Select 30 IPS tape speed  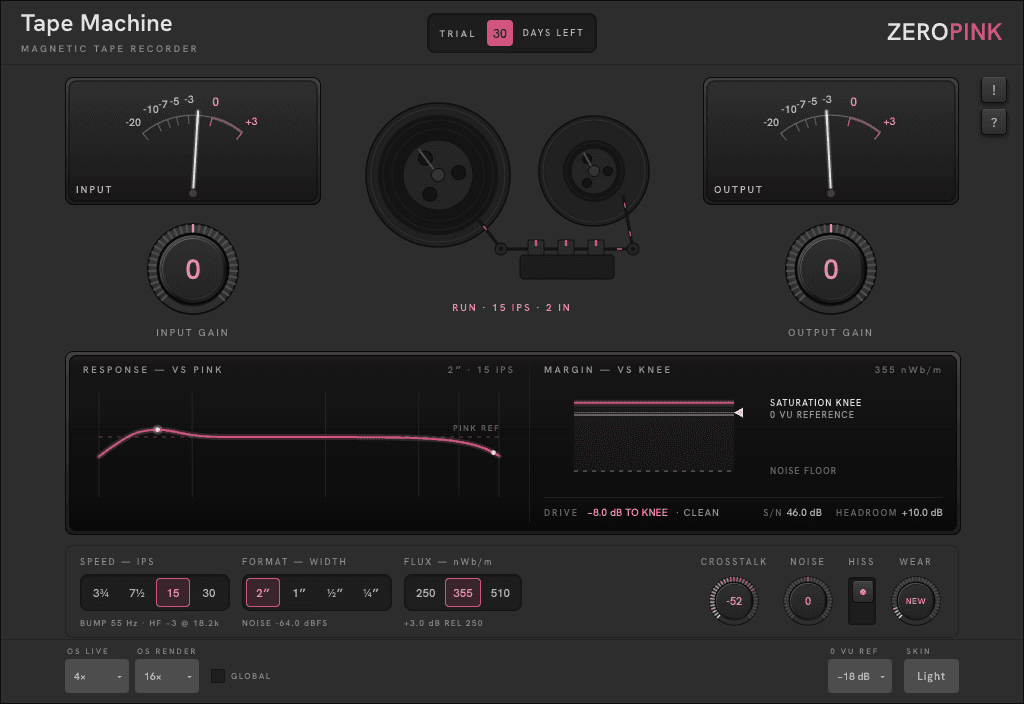[x=209, y=593]
